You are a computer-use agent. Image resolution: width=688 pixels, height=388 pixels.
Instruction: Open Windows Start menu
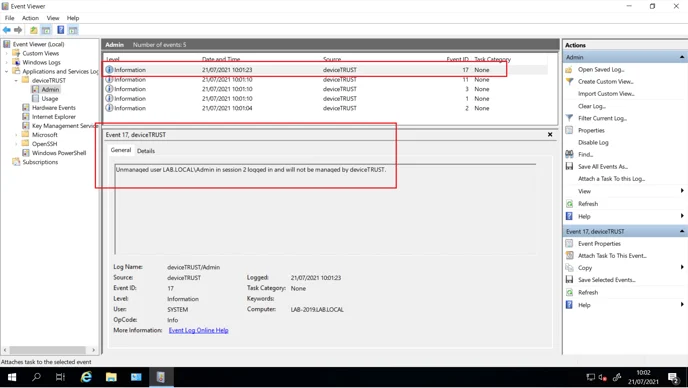(12, 377)
